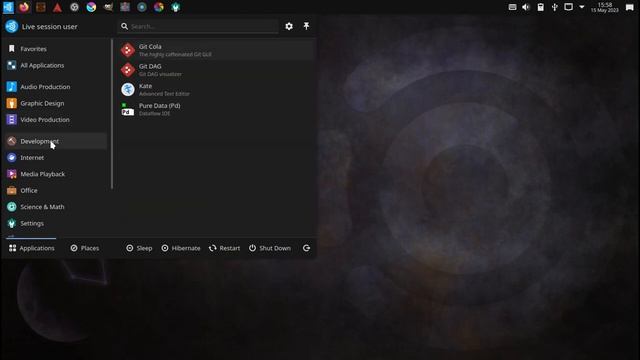Click the Live session user name
This screenshot has height=360, width=640.
point(49,27)
